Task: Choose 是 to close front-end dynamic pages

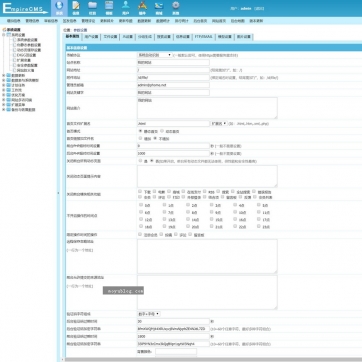Action: [140, 161]
